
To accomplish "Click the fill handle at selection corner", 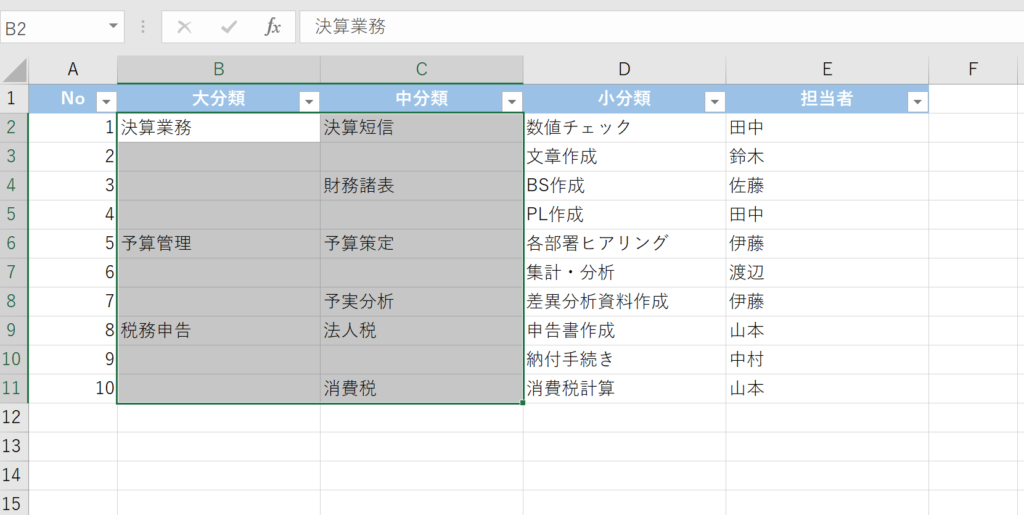I will pos(522,403).
